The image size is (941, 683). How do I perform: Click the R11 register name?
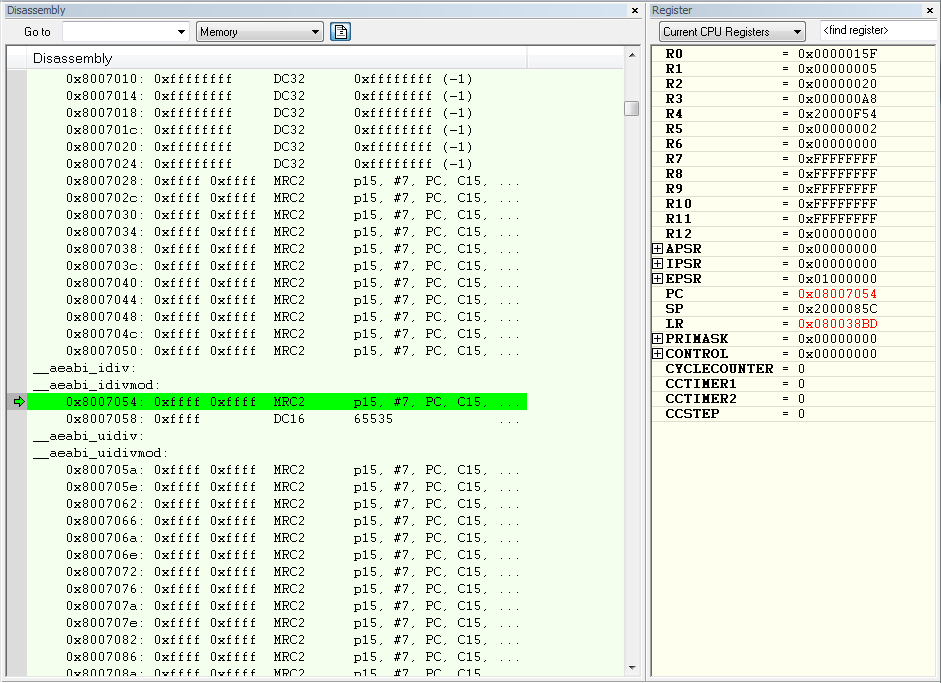(x=678, y=218)
